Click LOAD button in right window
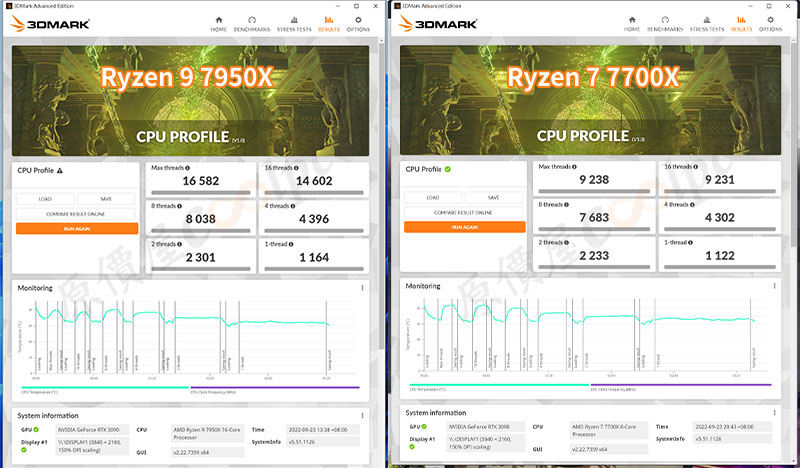Viewport: 800px width, 468px height. coord(433,198)
